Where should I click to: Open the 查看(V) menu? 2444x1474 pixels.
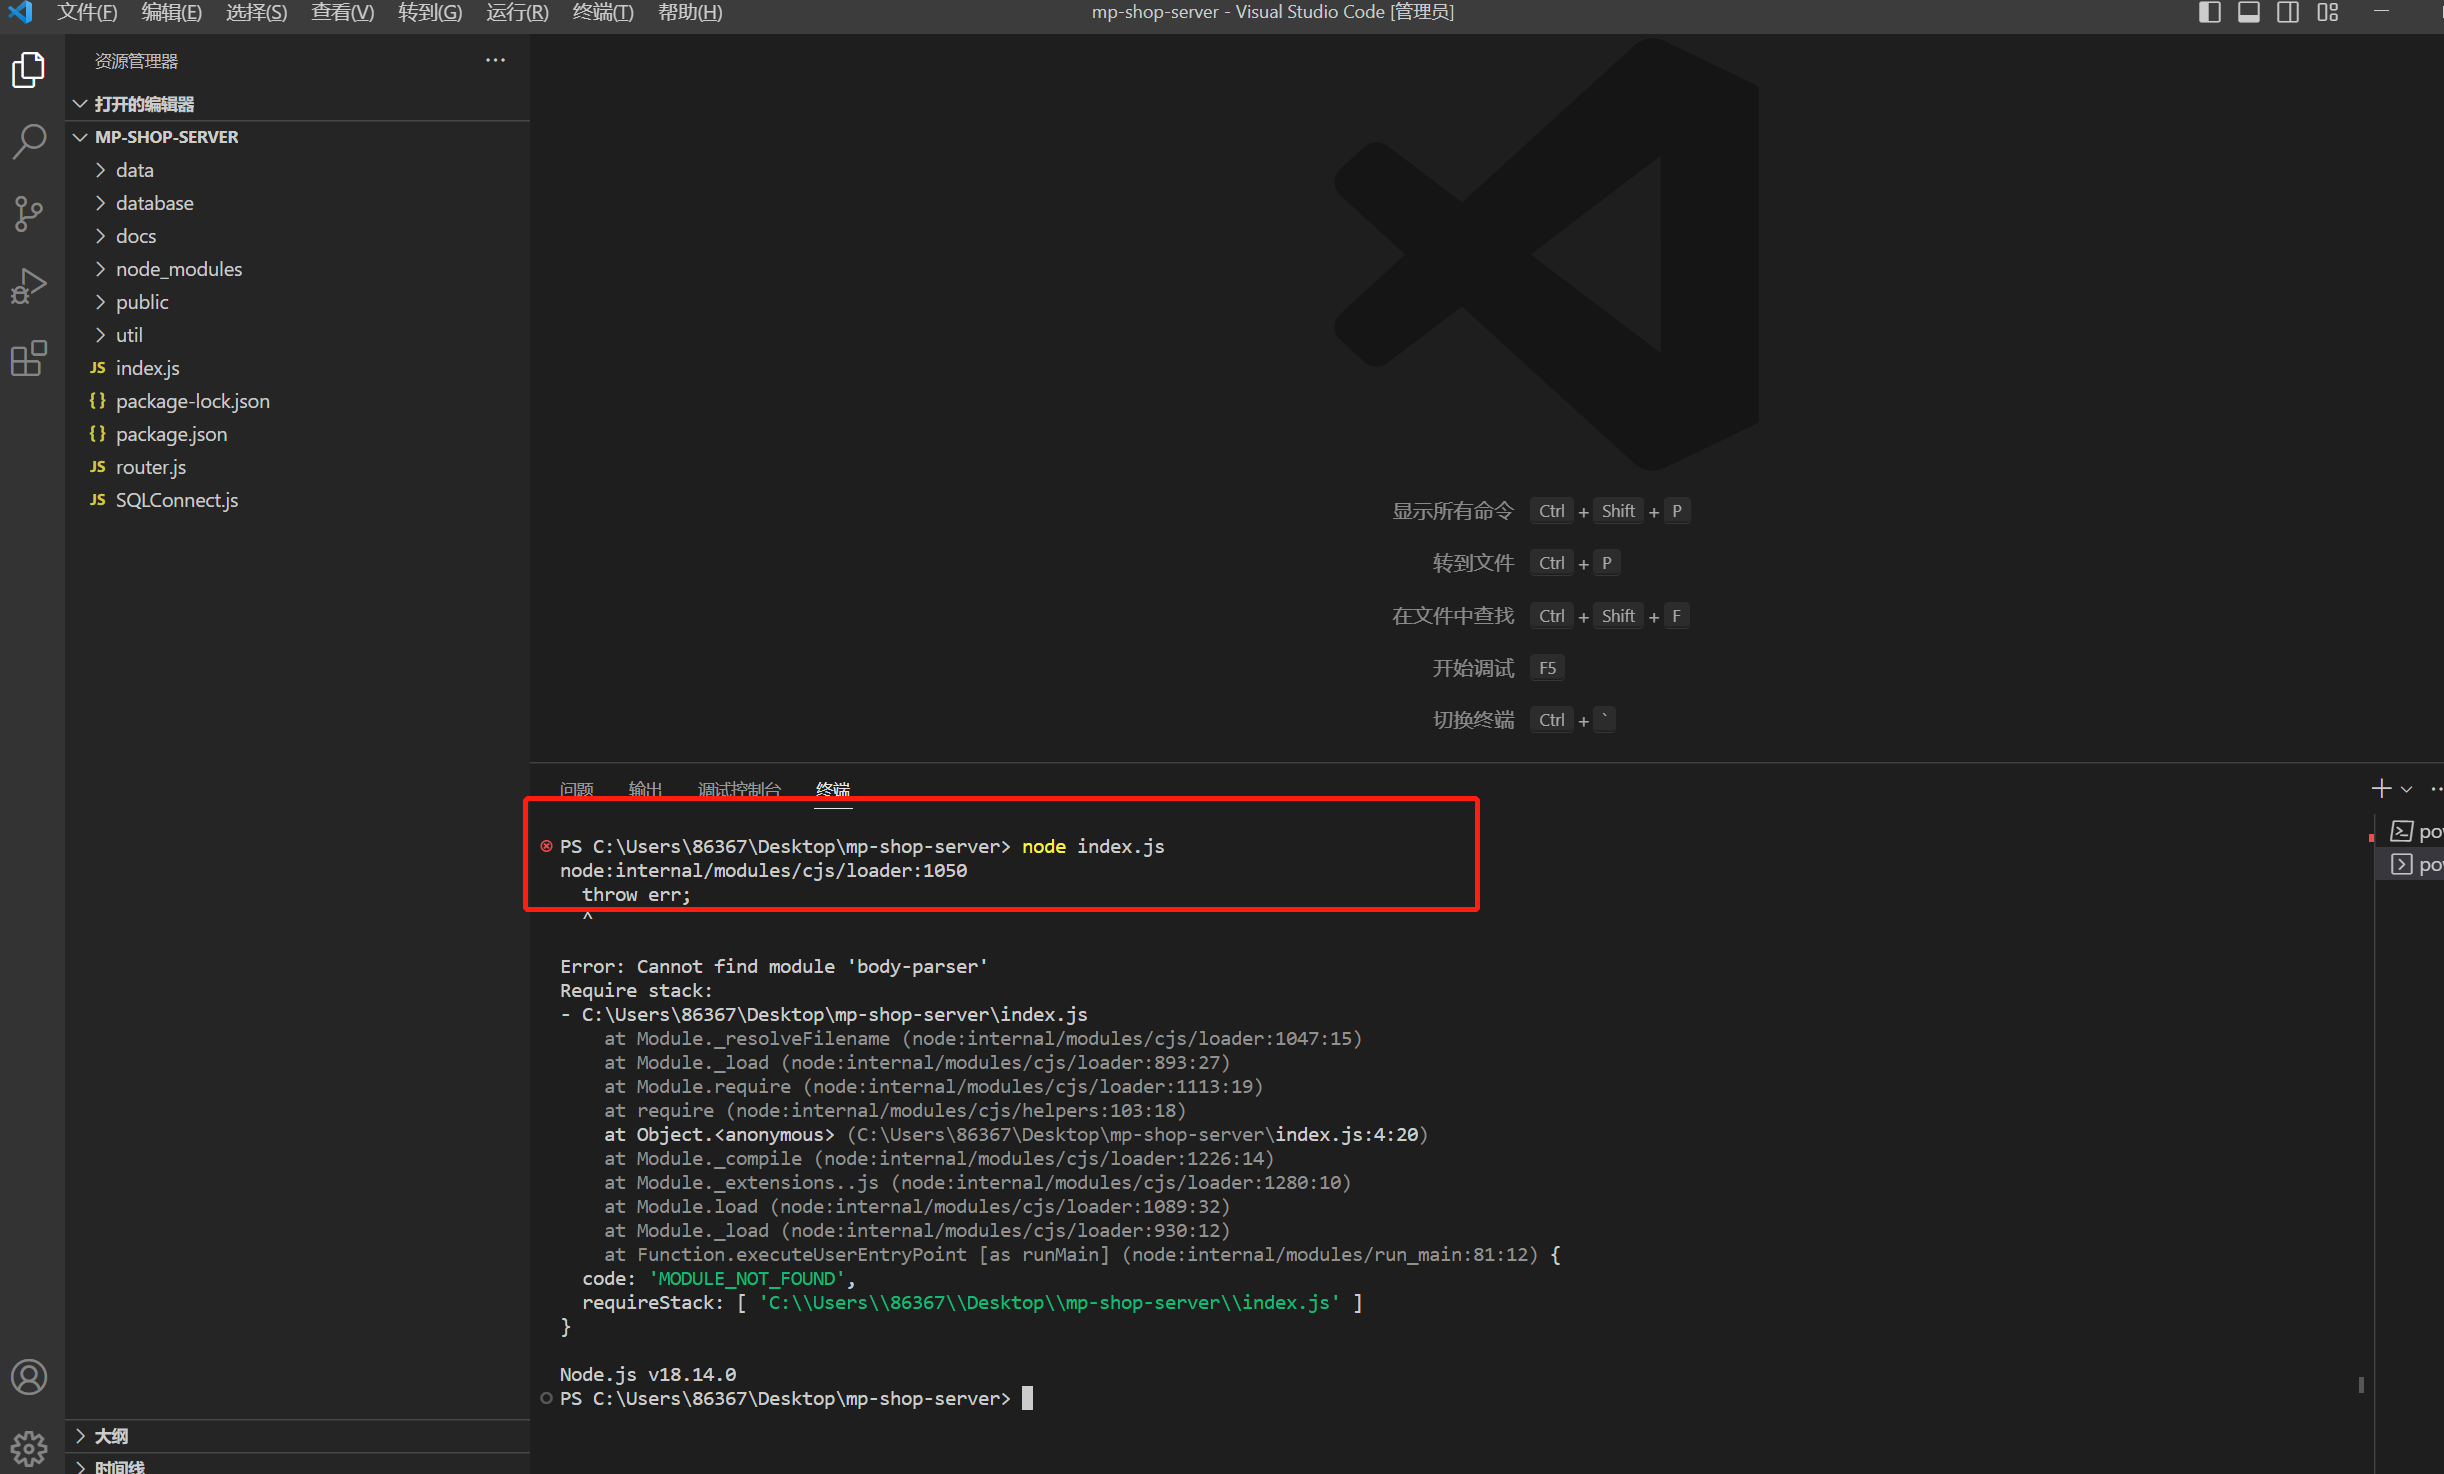click(x=342, y=12)
